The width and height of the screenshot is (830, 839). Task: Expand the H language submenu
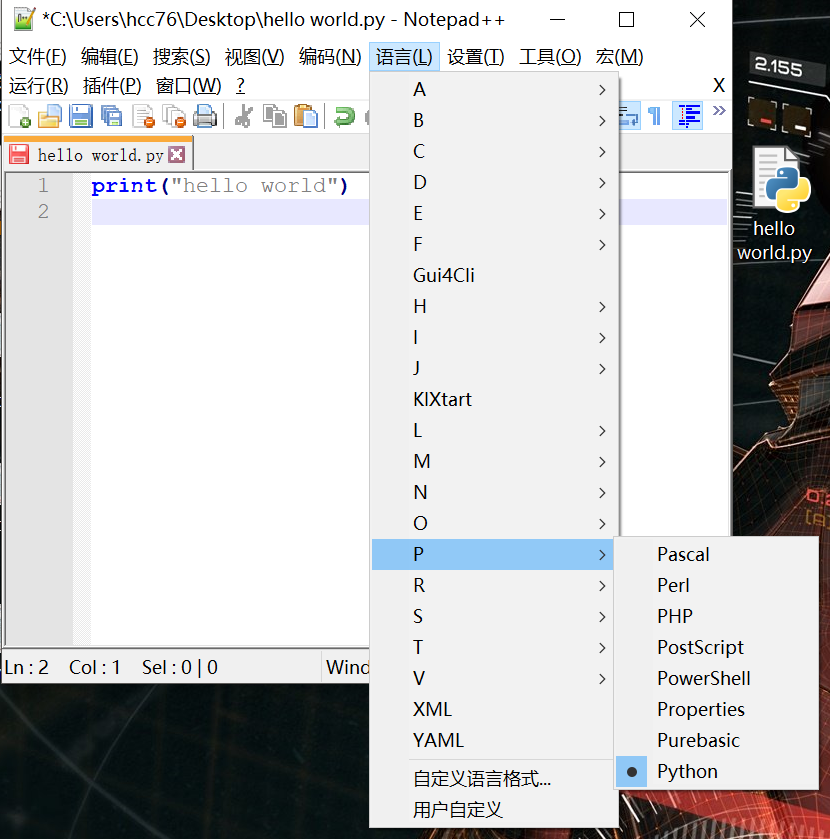494,307
